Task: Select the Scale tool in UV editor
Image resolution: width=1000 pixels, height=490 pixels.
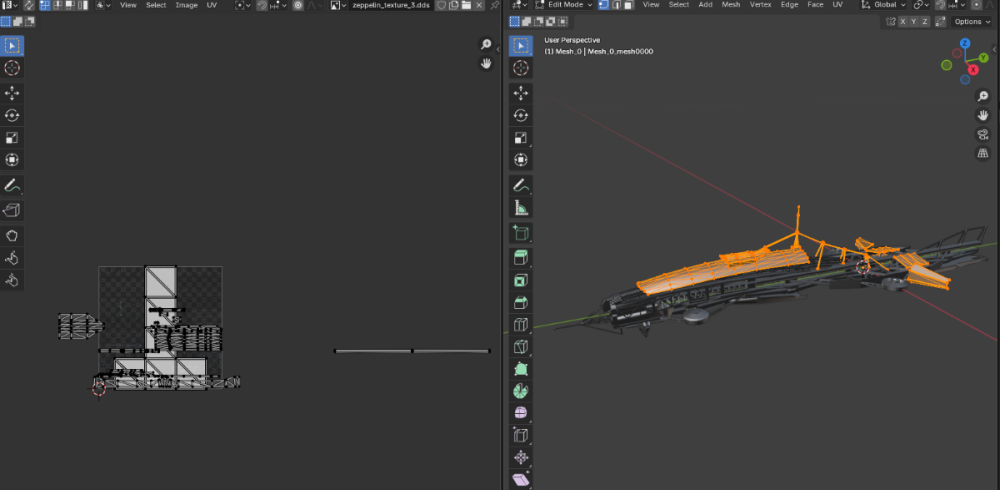Action: click(12, 138)
